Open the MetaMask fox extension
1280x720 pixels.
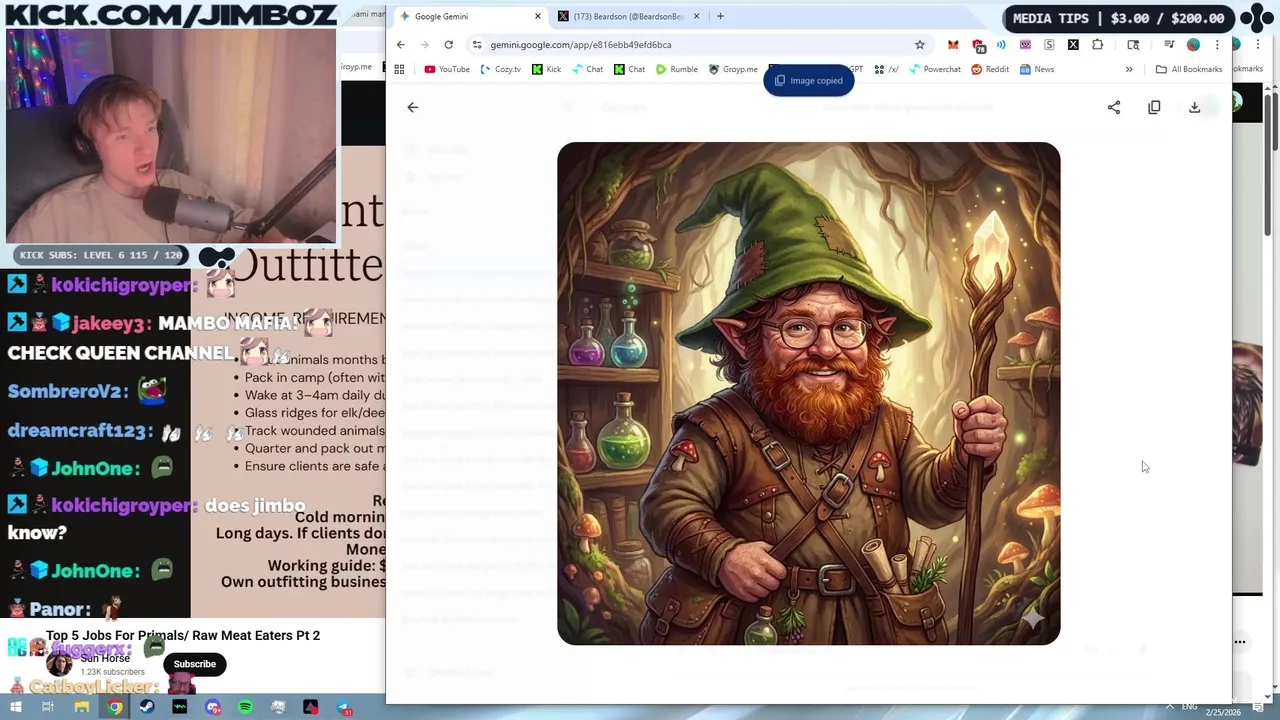(x=953, y=44)
